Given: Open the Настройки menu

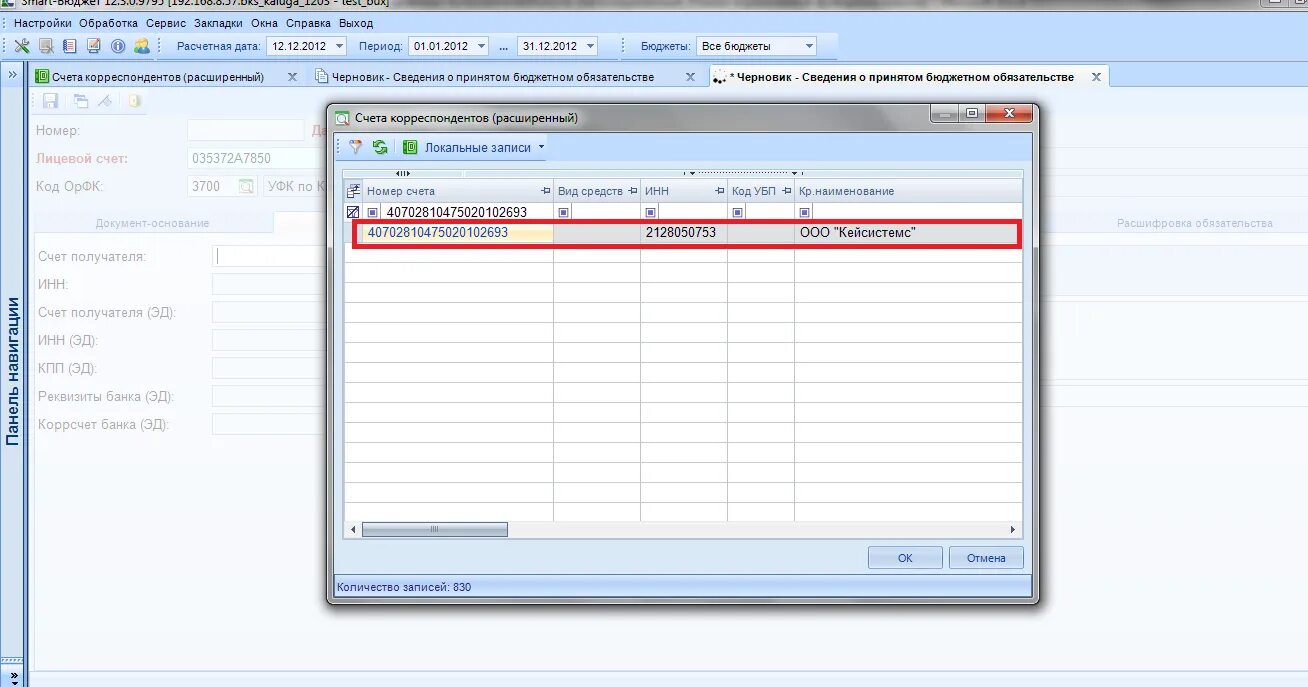Looking at the screenshot, I should (x=43, y=23).
